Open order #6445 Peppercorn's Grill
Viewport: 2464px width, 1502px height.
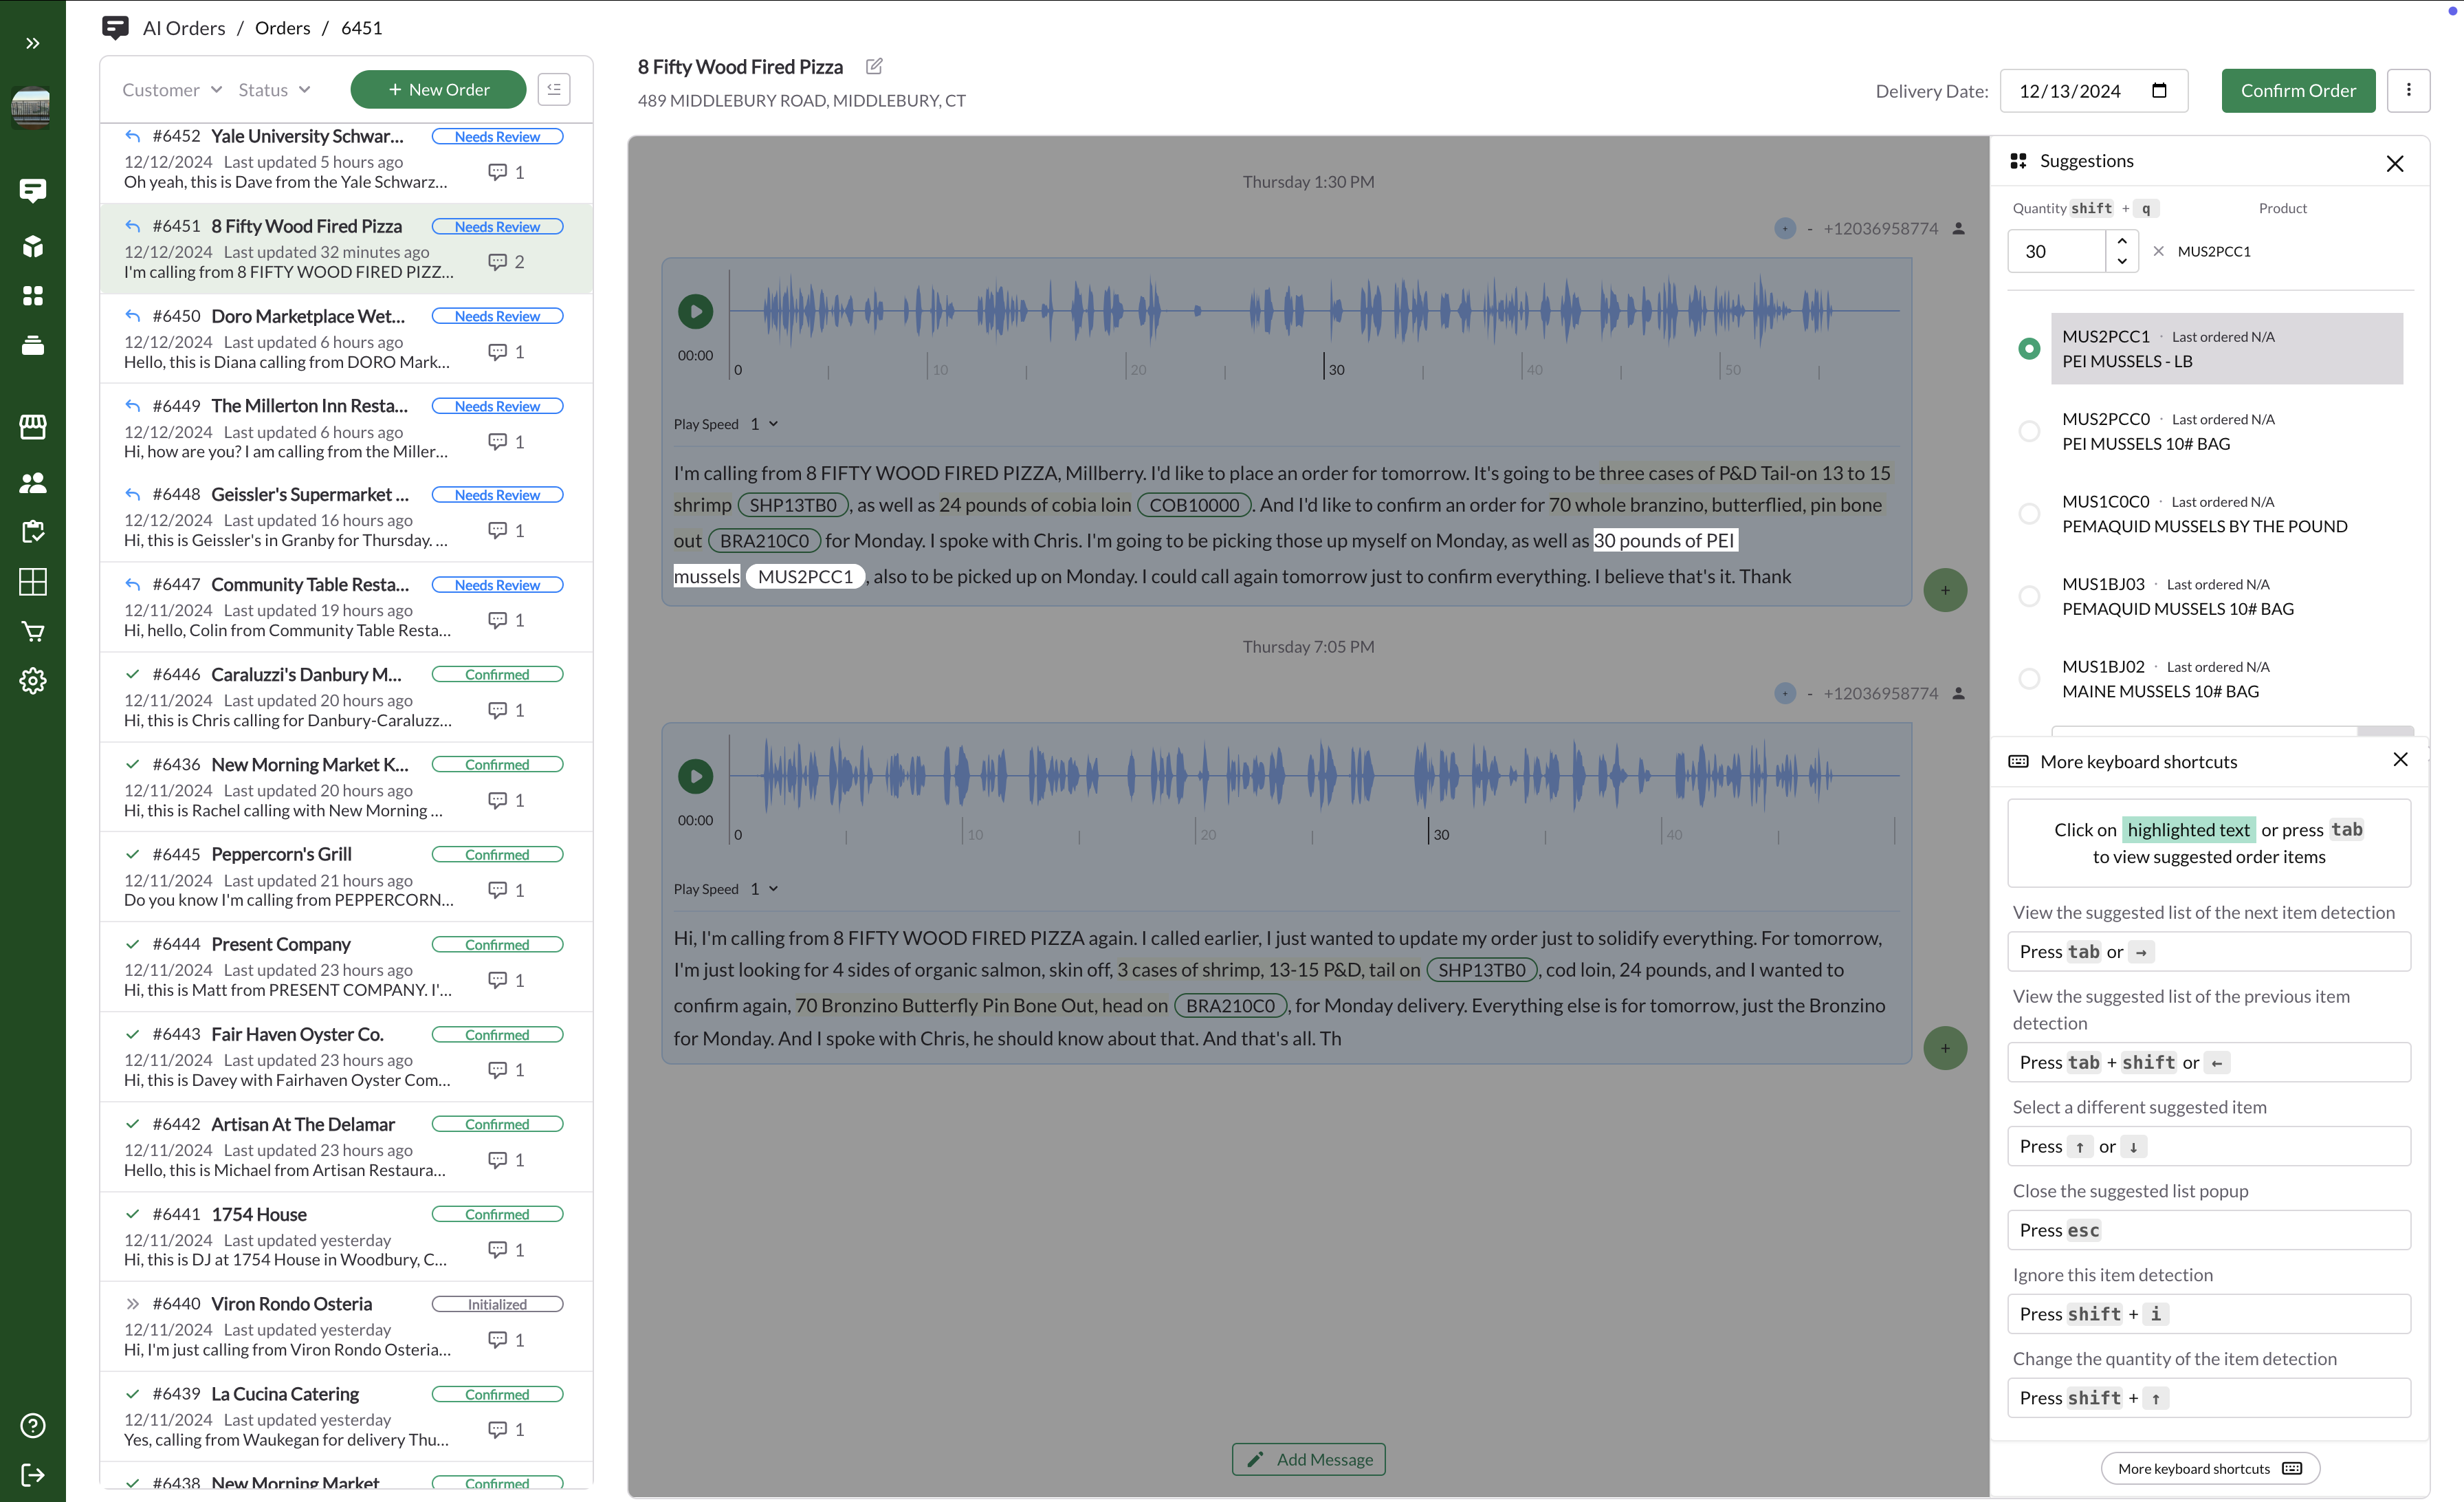click(346, 877)
